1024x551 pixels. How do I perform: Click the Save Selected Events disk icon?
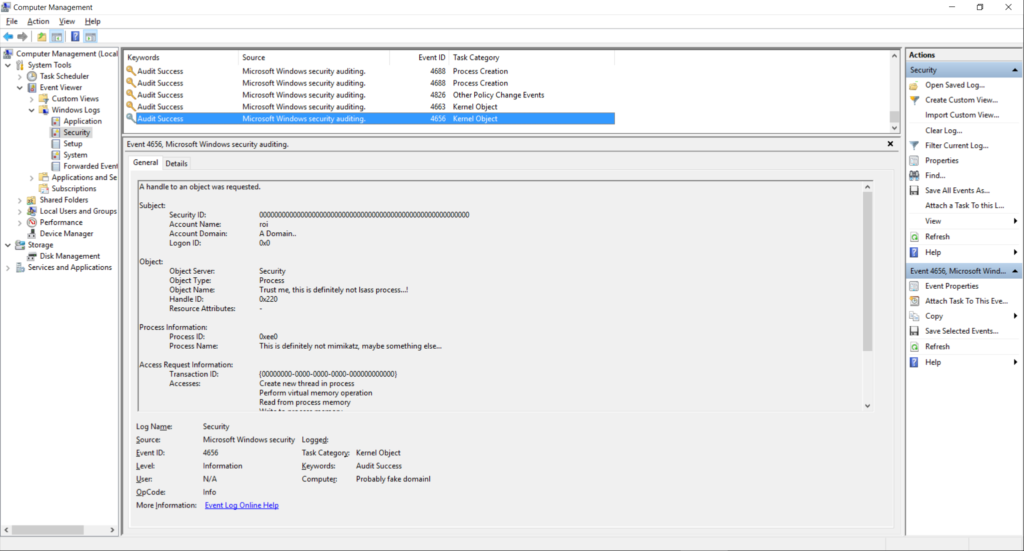914,332
